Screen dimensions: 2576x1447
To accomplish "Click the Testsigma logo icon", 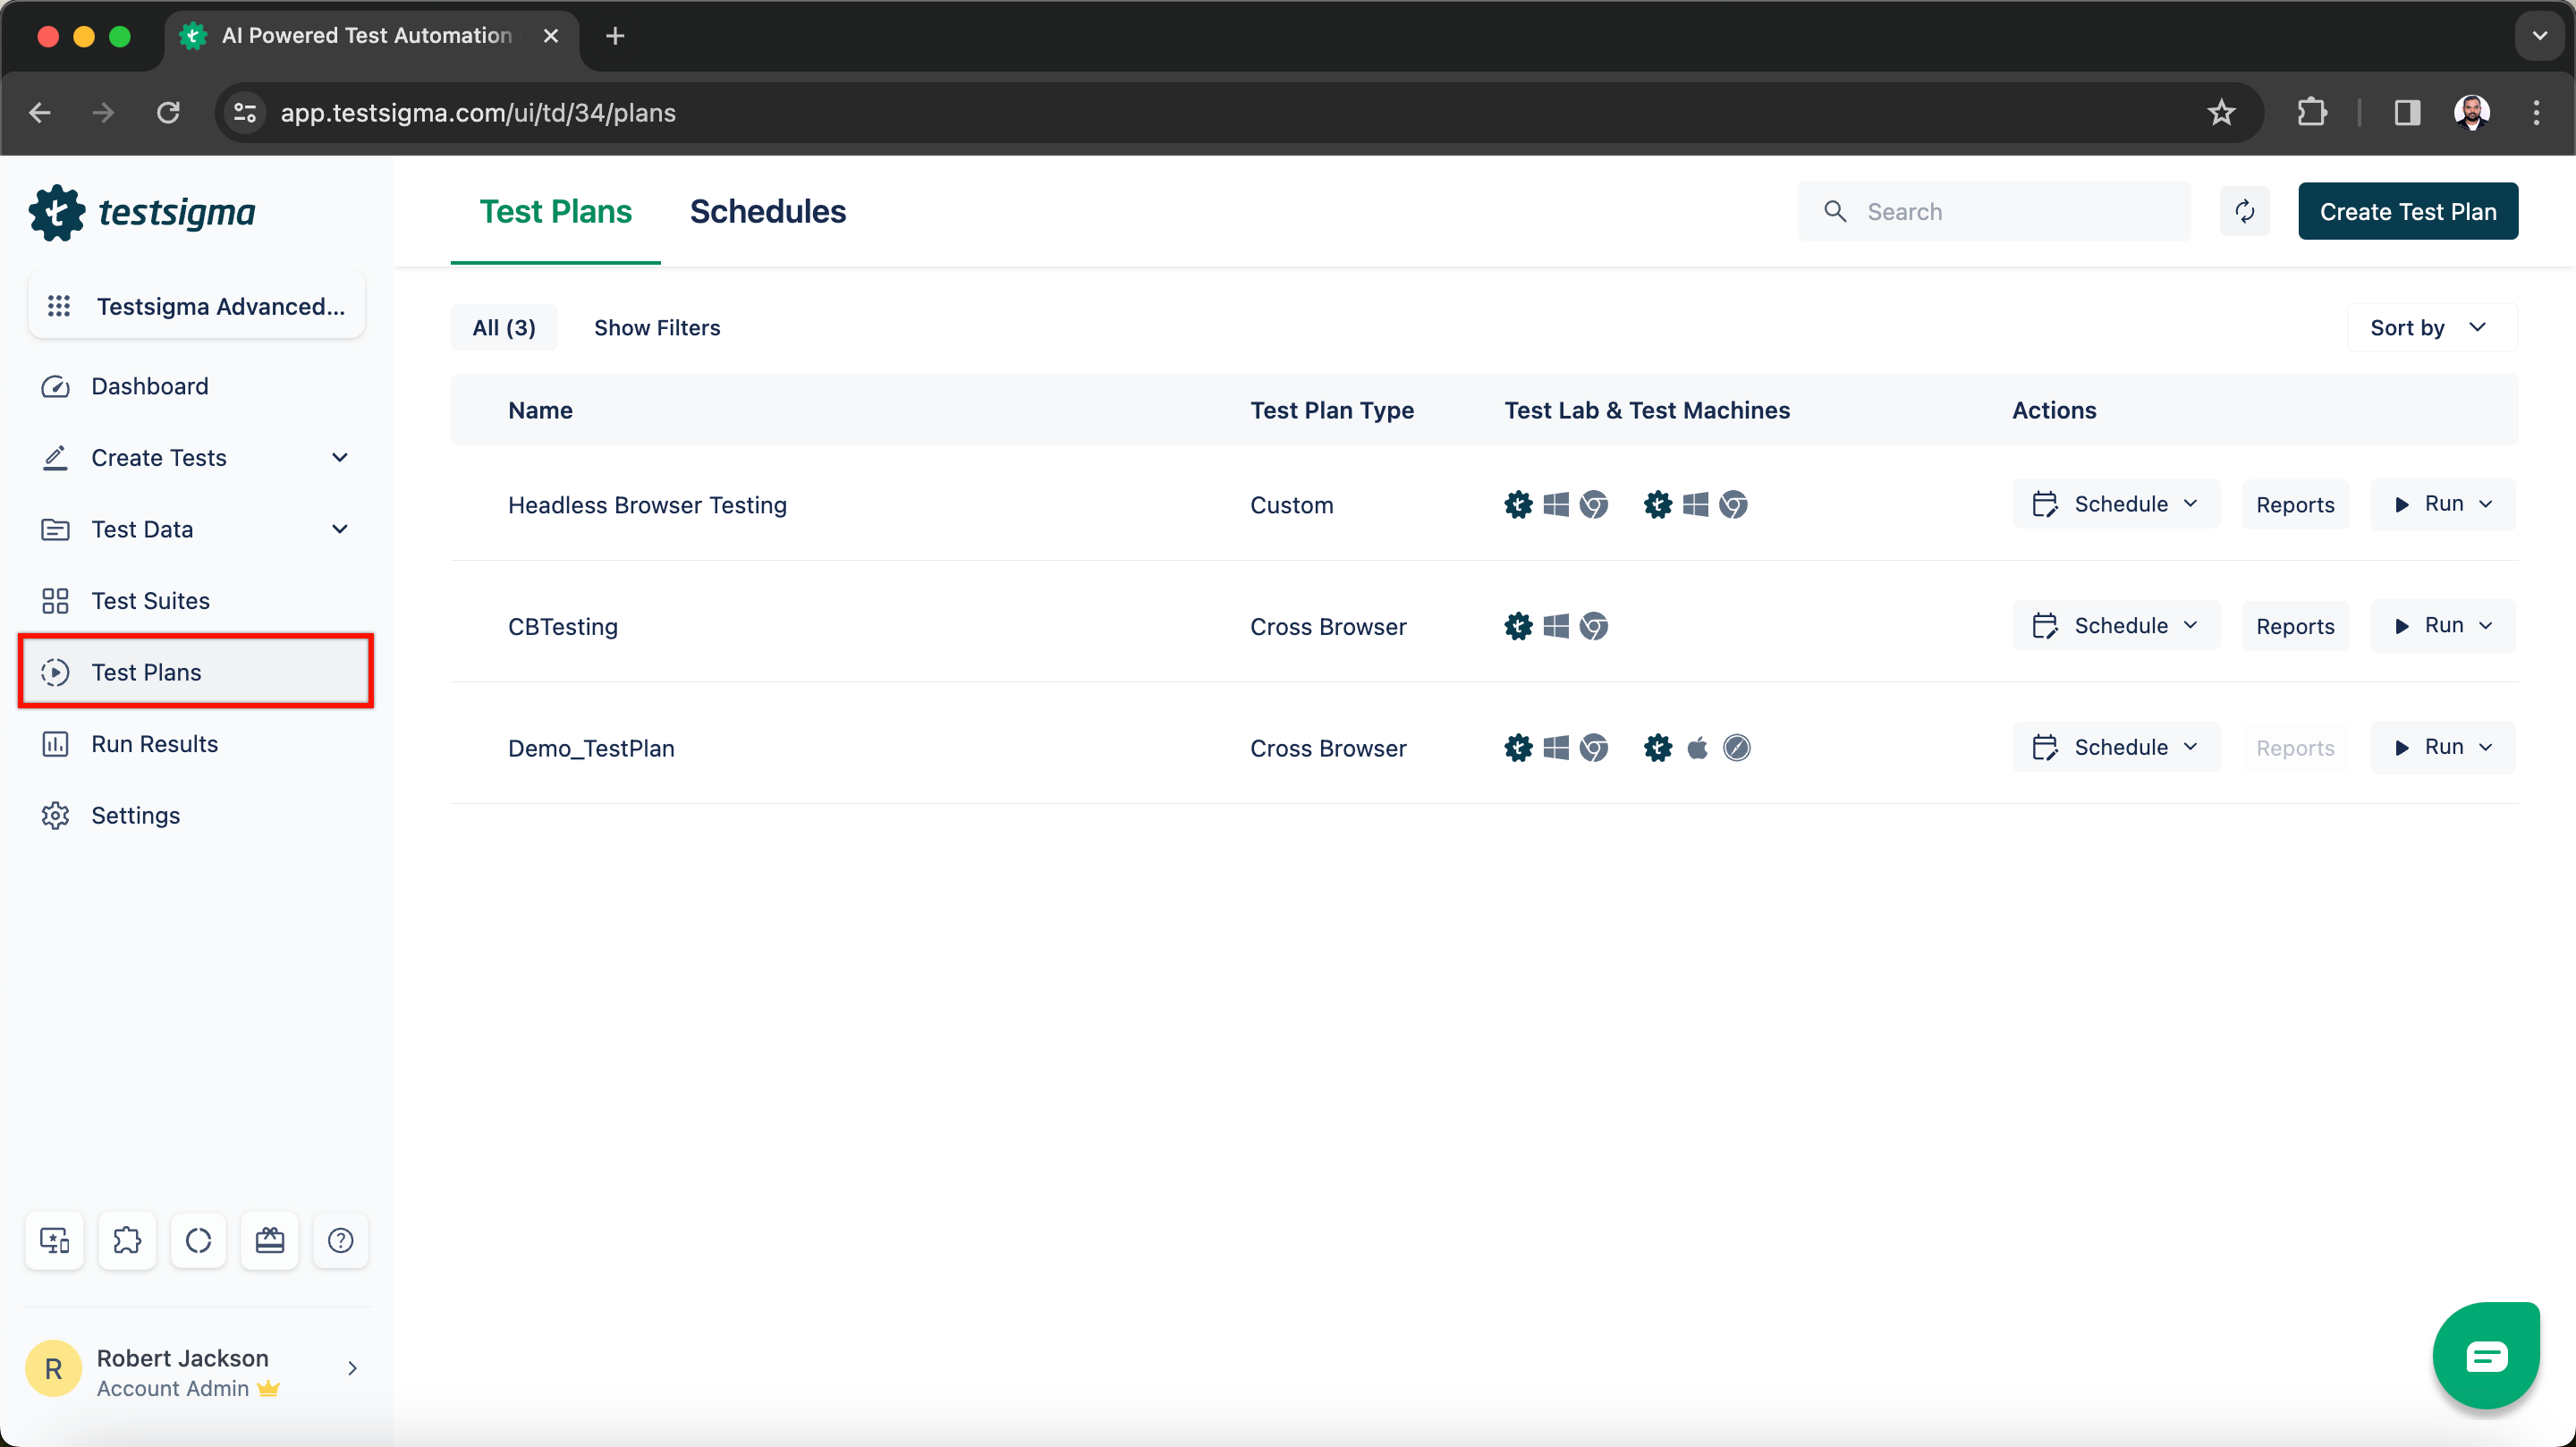I will [x=55, y=212].
